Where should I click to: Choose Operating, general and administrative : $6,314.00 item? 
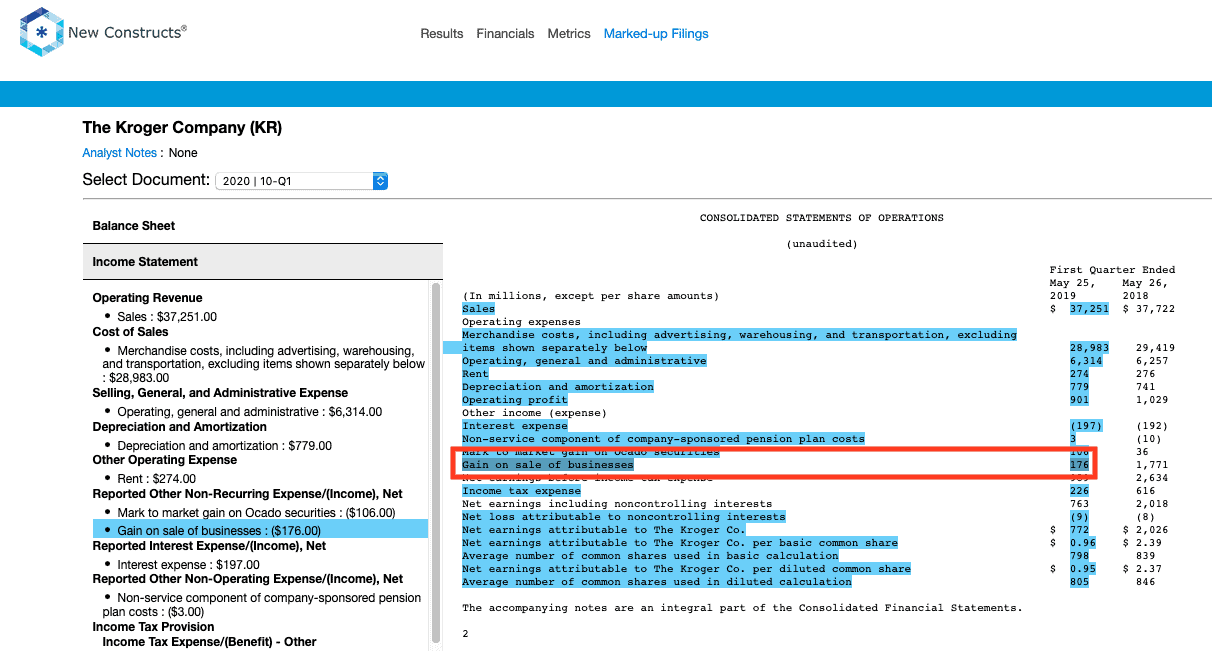249,412
